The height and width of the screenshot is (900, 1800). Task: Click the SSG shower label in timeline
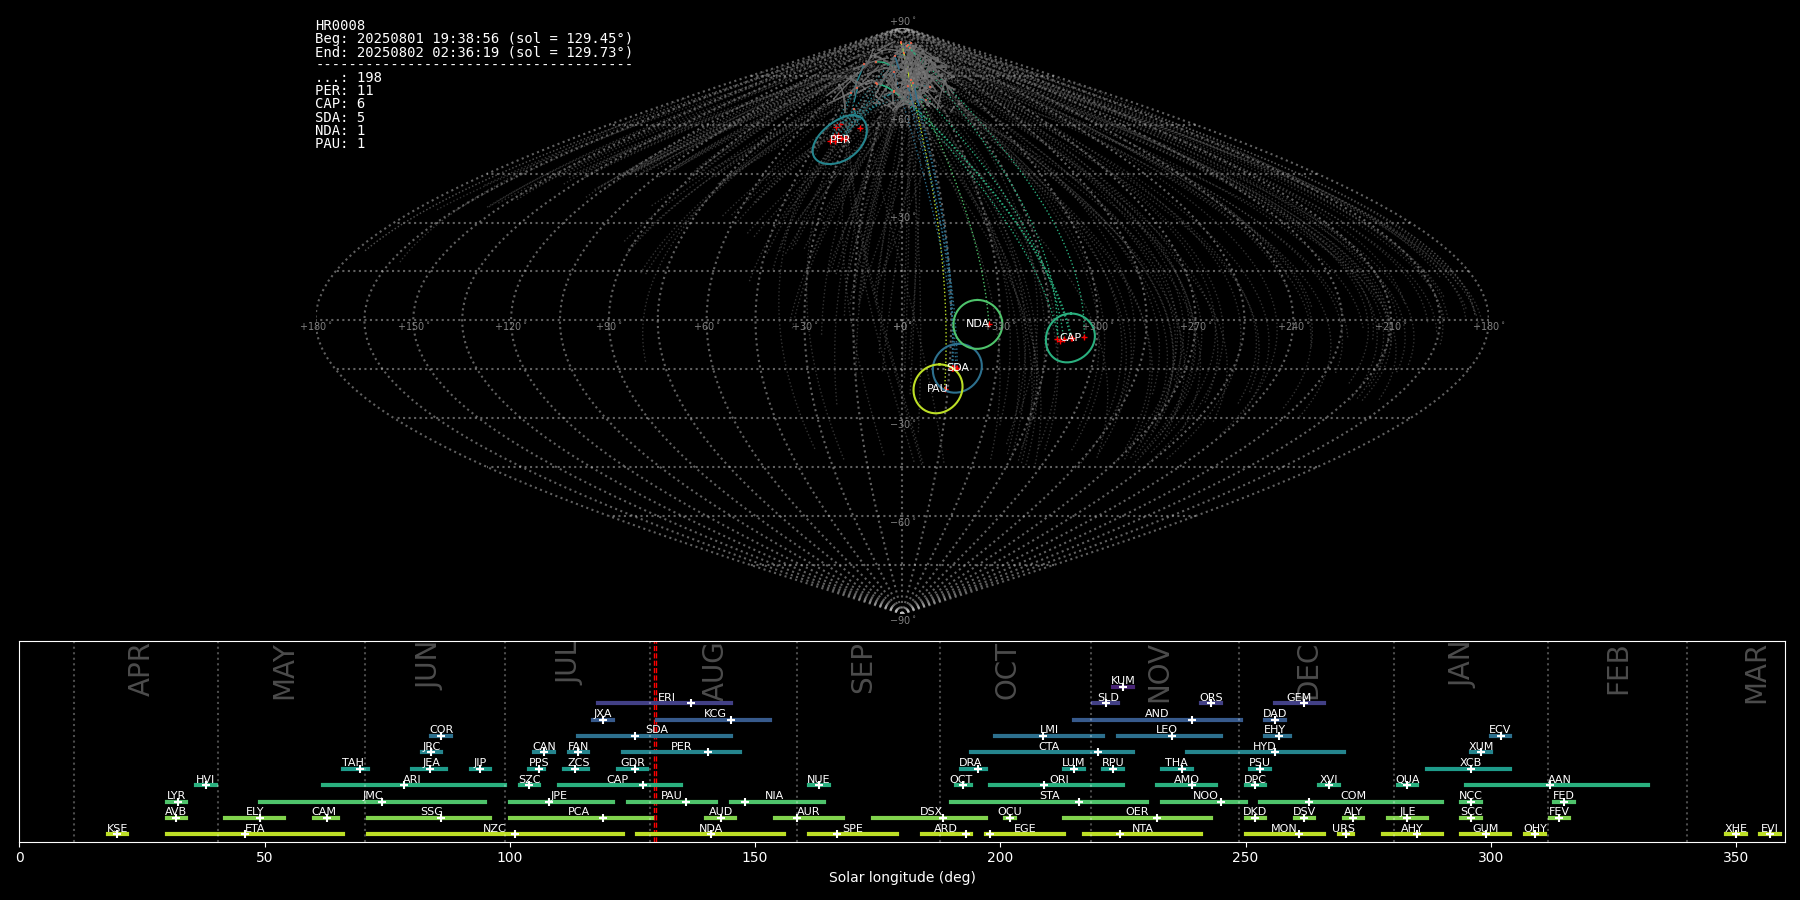(x=431, y=812)
